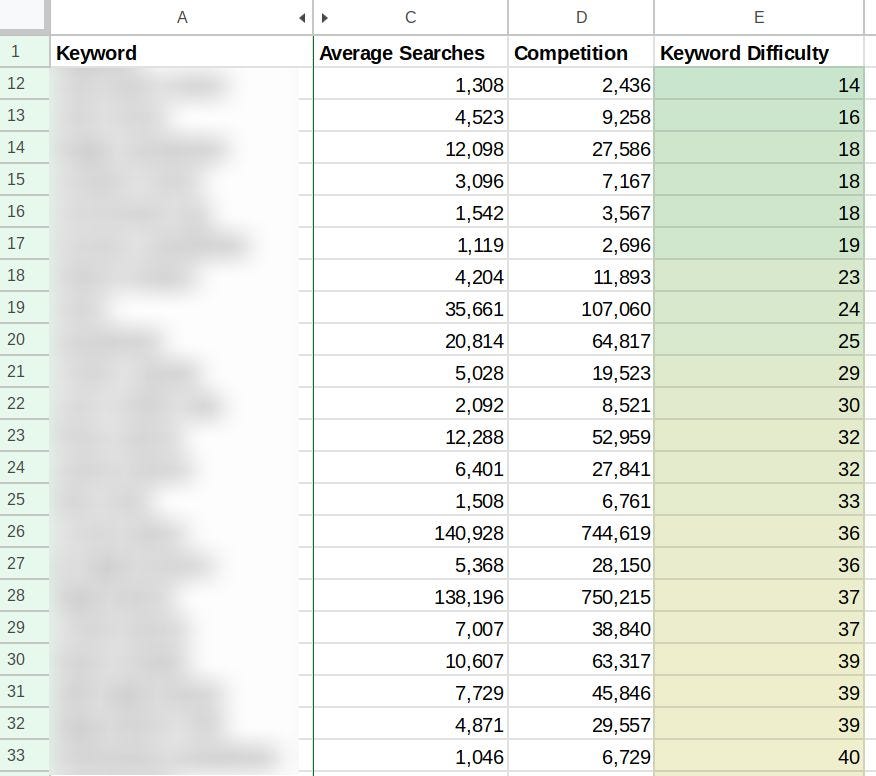
Task: Select column A header
Action: coord(182,17)
